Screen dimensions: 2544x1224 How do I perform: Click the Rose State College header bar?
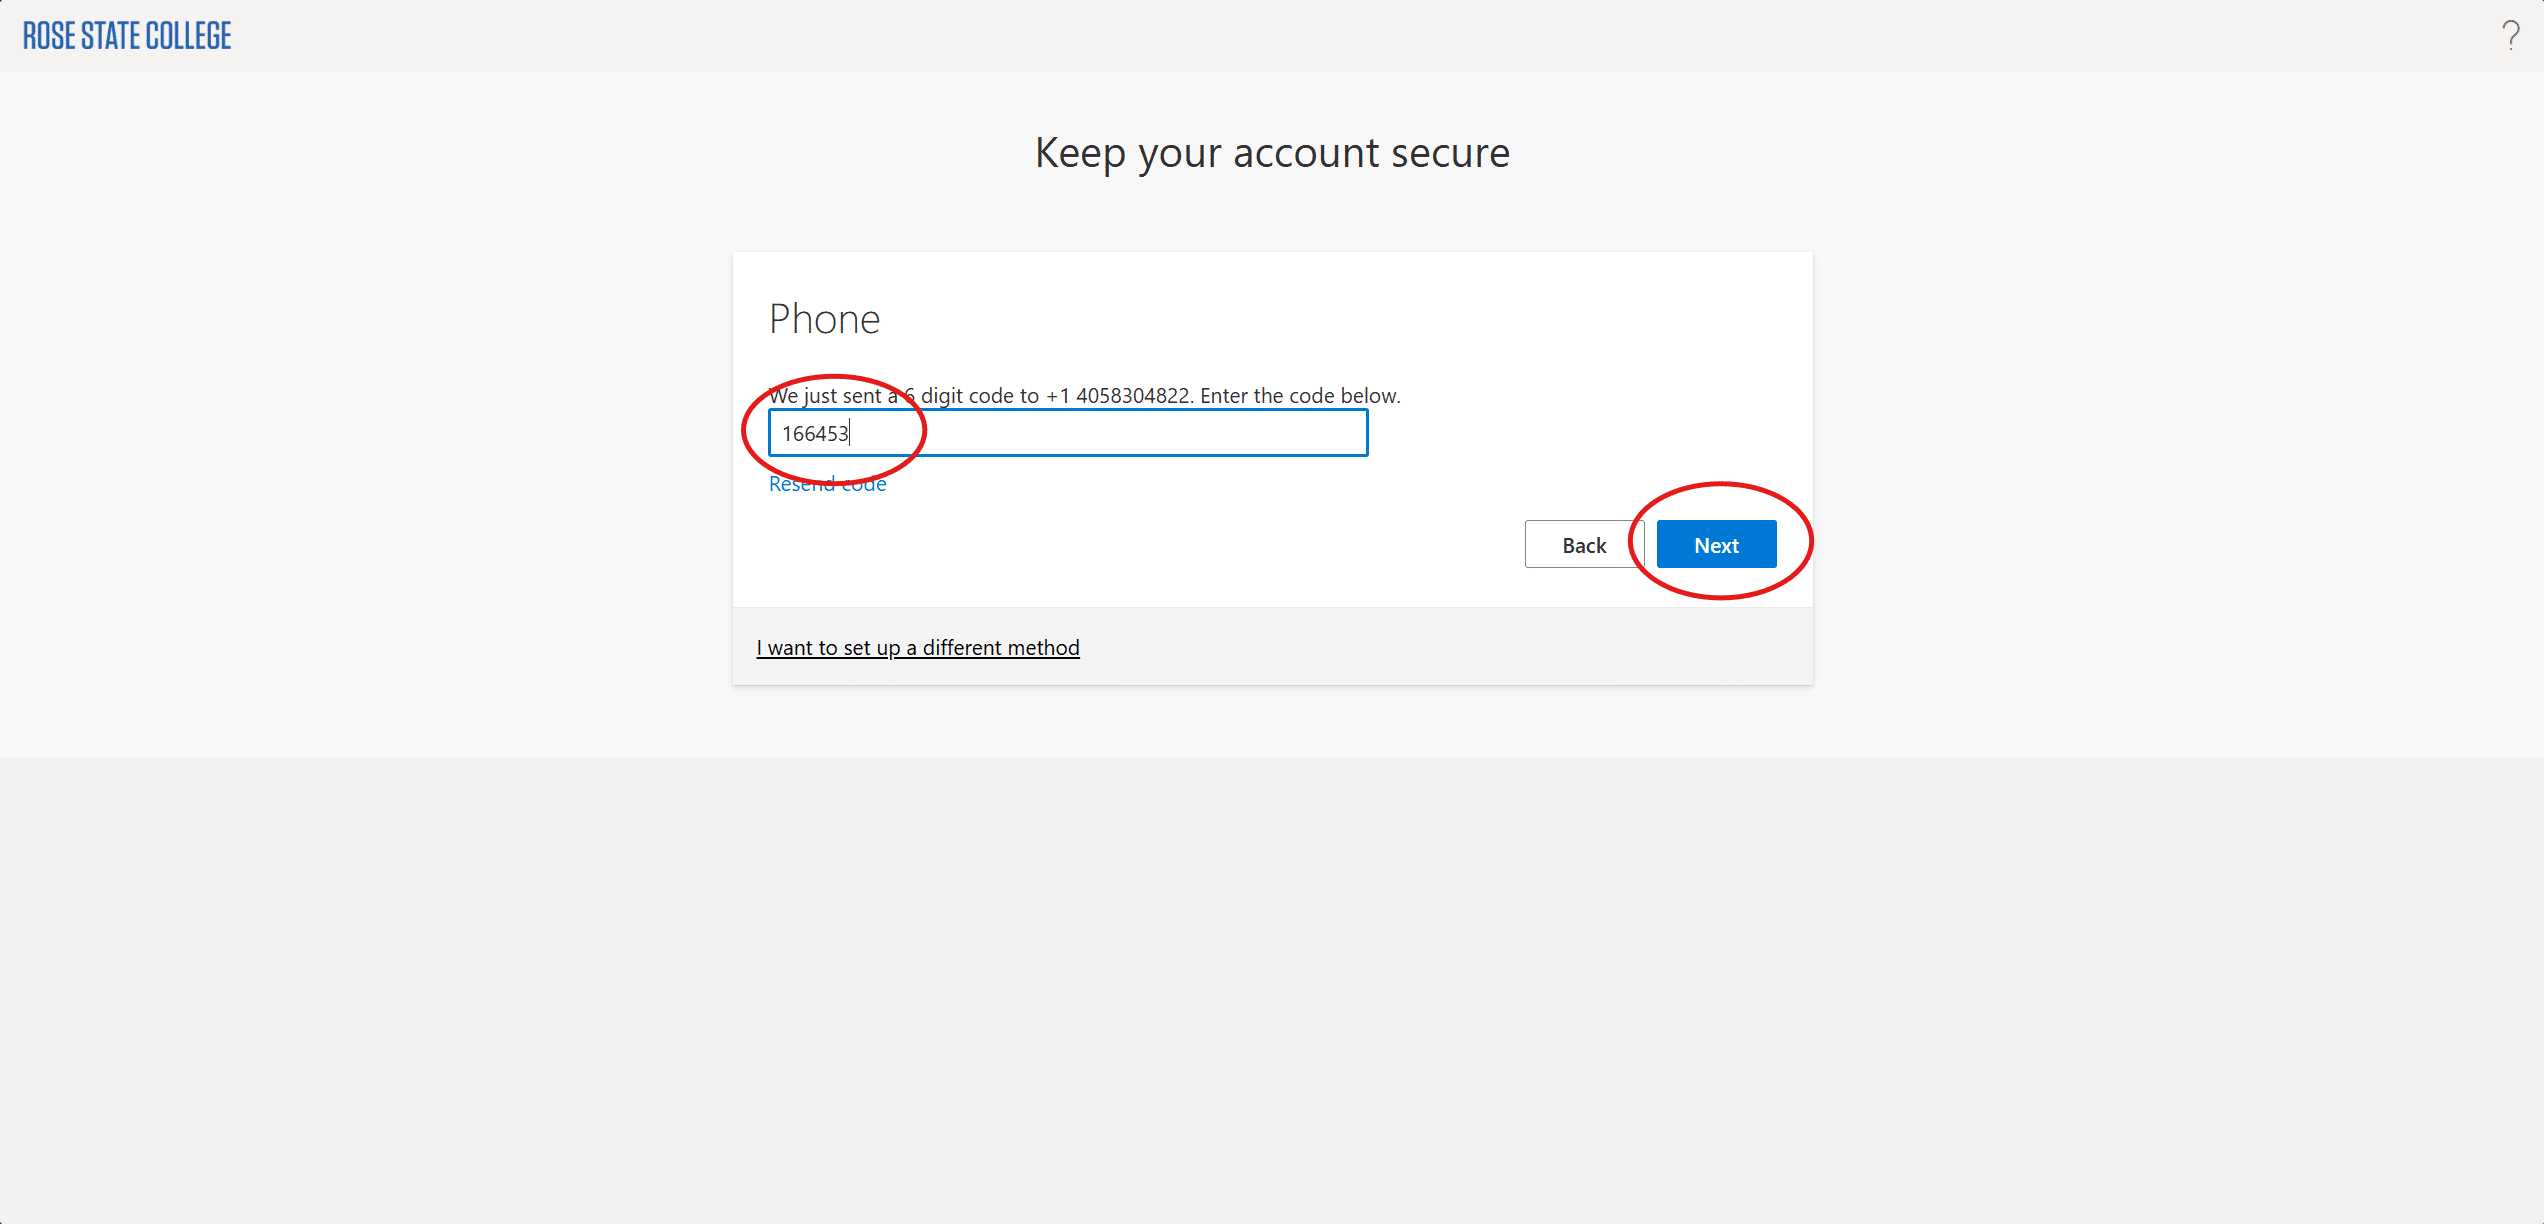1270,35
